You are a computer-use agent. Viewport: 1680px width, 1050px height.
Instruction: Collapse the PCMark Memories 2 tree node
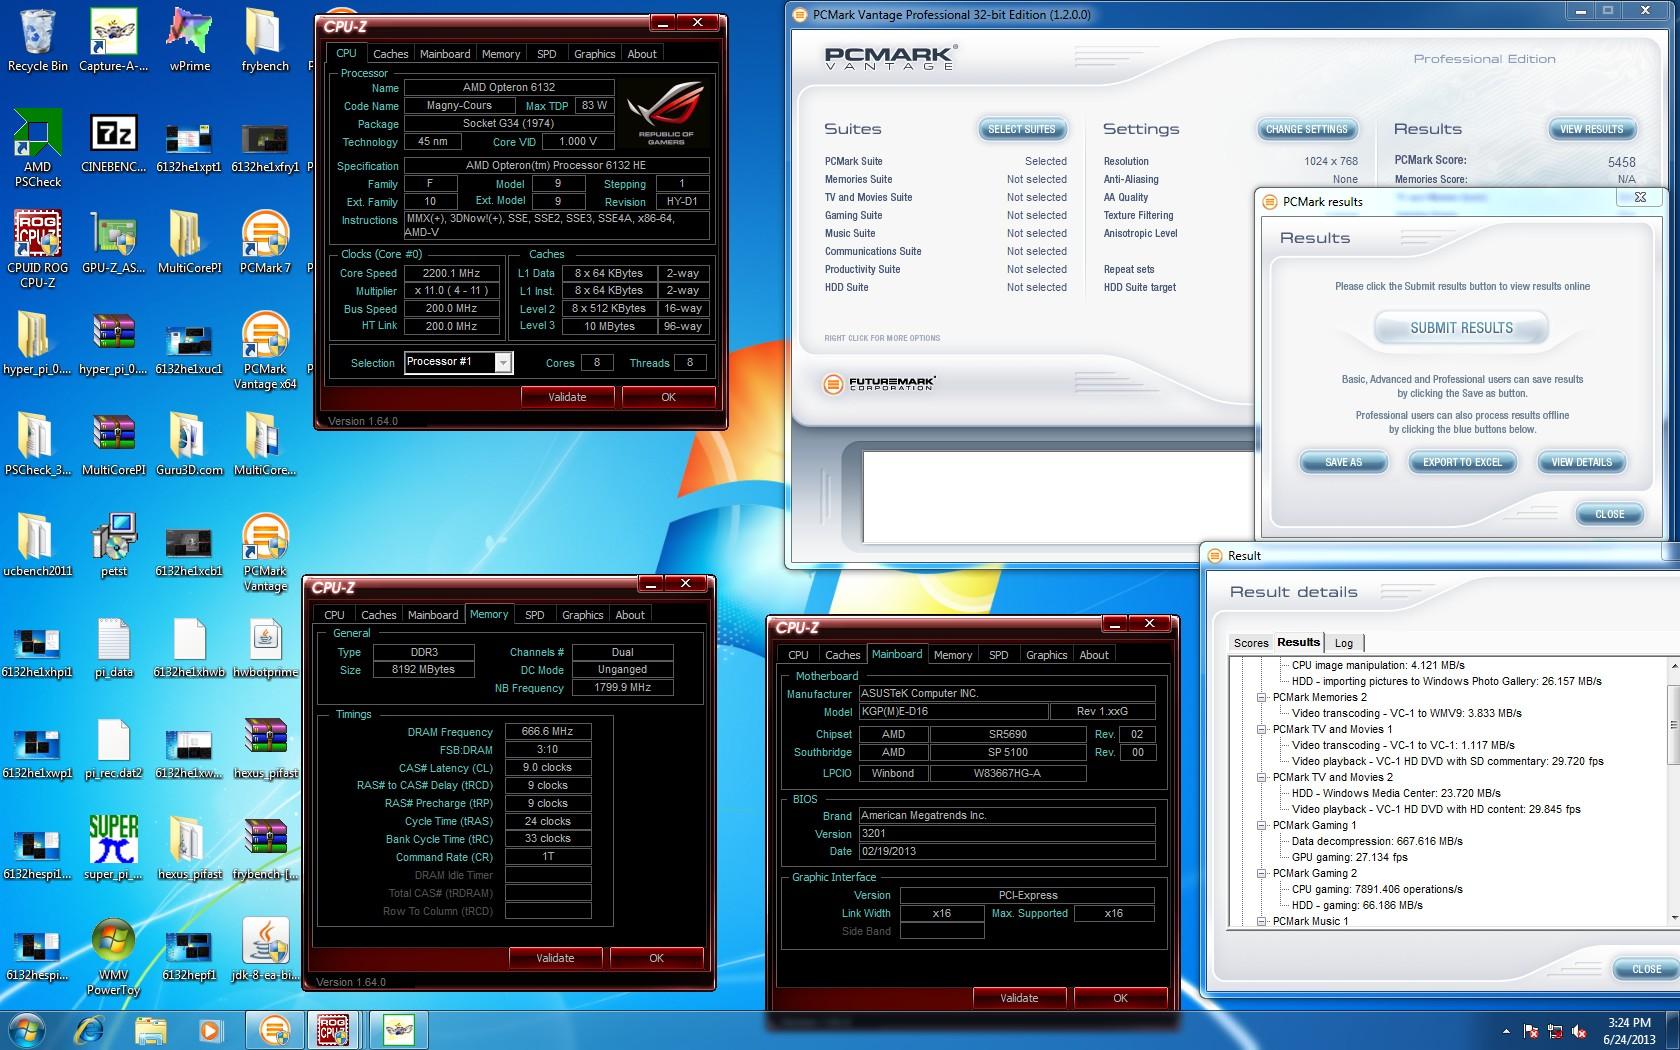[x=1262, y=697]
